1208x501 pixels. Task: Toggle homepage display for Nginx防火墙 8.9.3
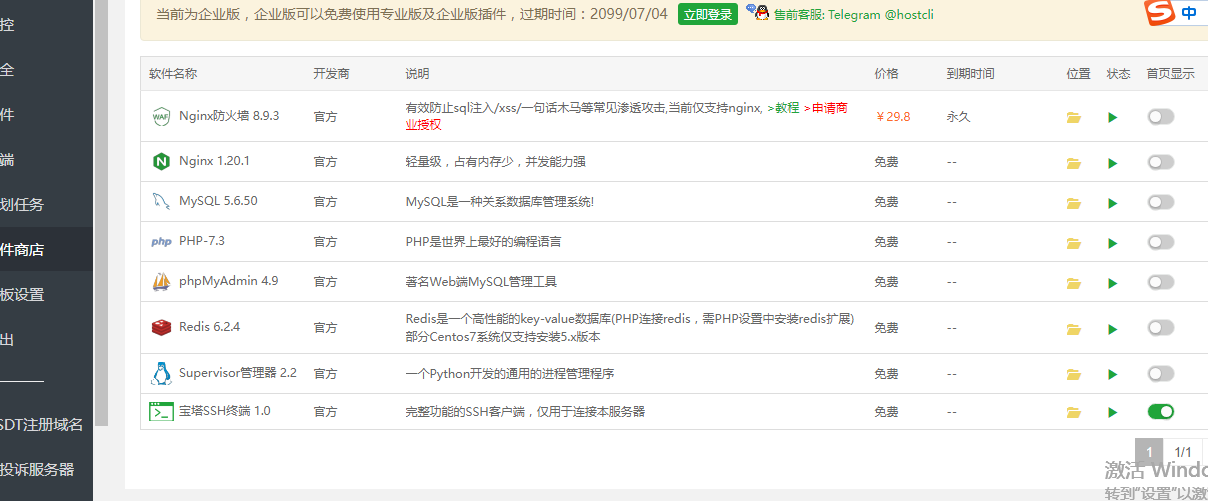1160,117
